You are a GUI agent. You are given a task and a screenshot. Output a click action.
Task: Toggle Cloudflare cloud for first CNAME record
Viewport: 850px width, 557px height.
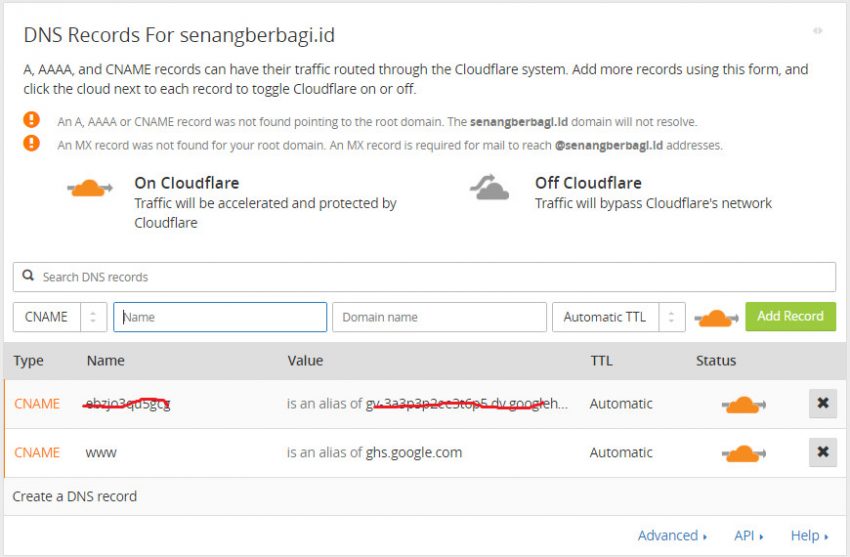(743, 404)
